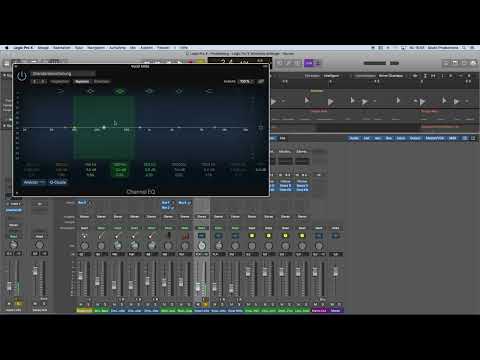
Task: Click the red track icon in the mixer
Action: (x=185, y=236)
